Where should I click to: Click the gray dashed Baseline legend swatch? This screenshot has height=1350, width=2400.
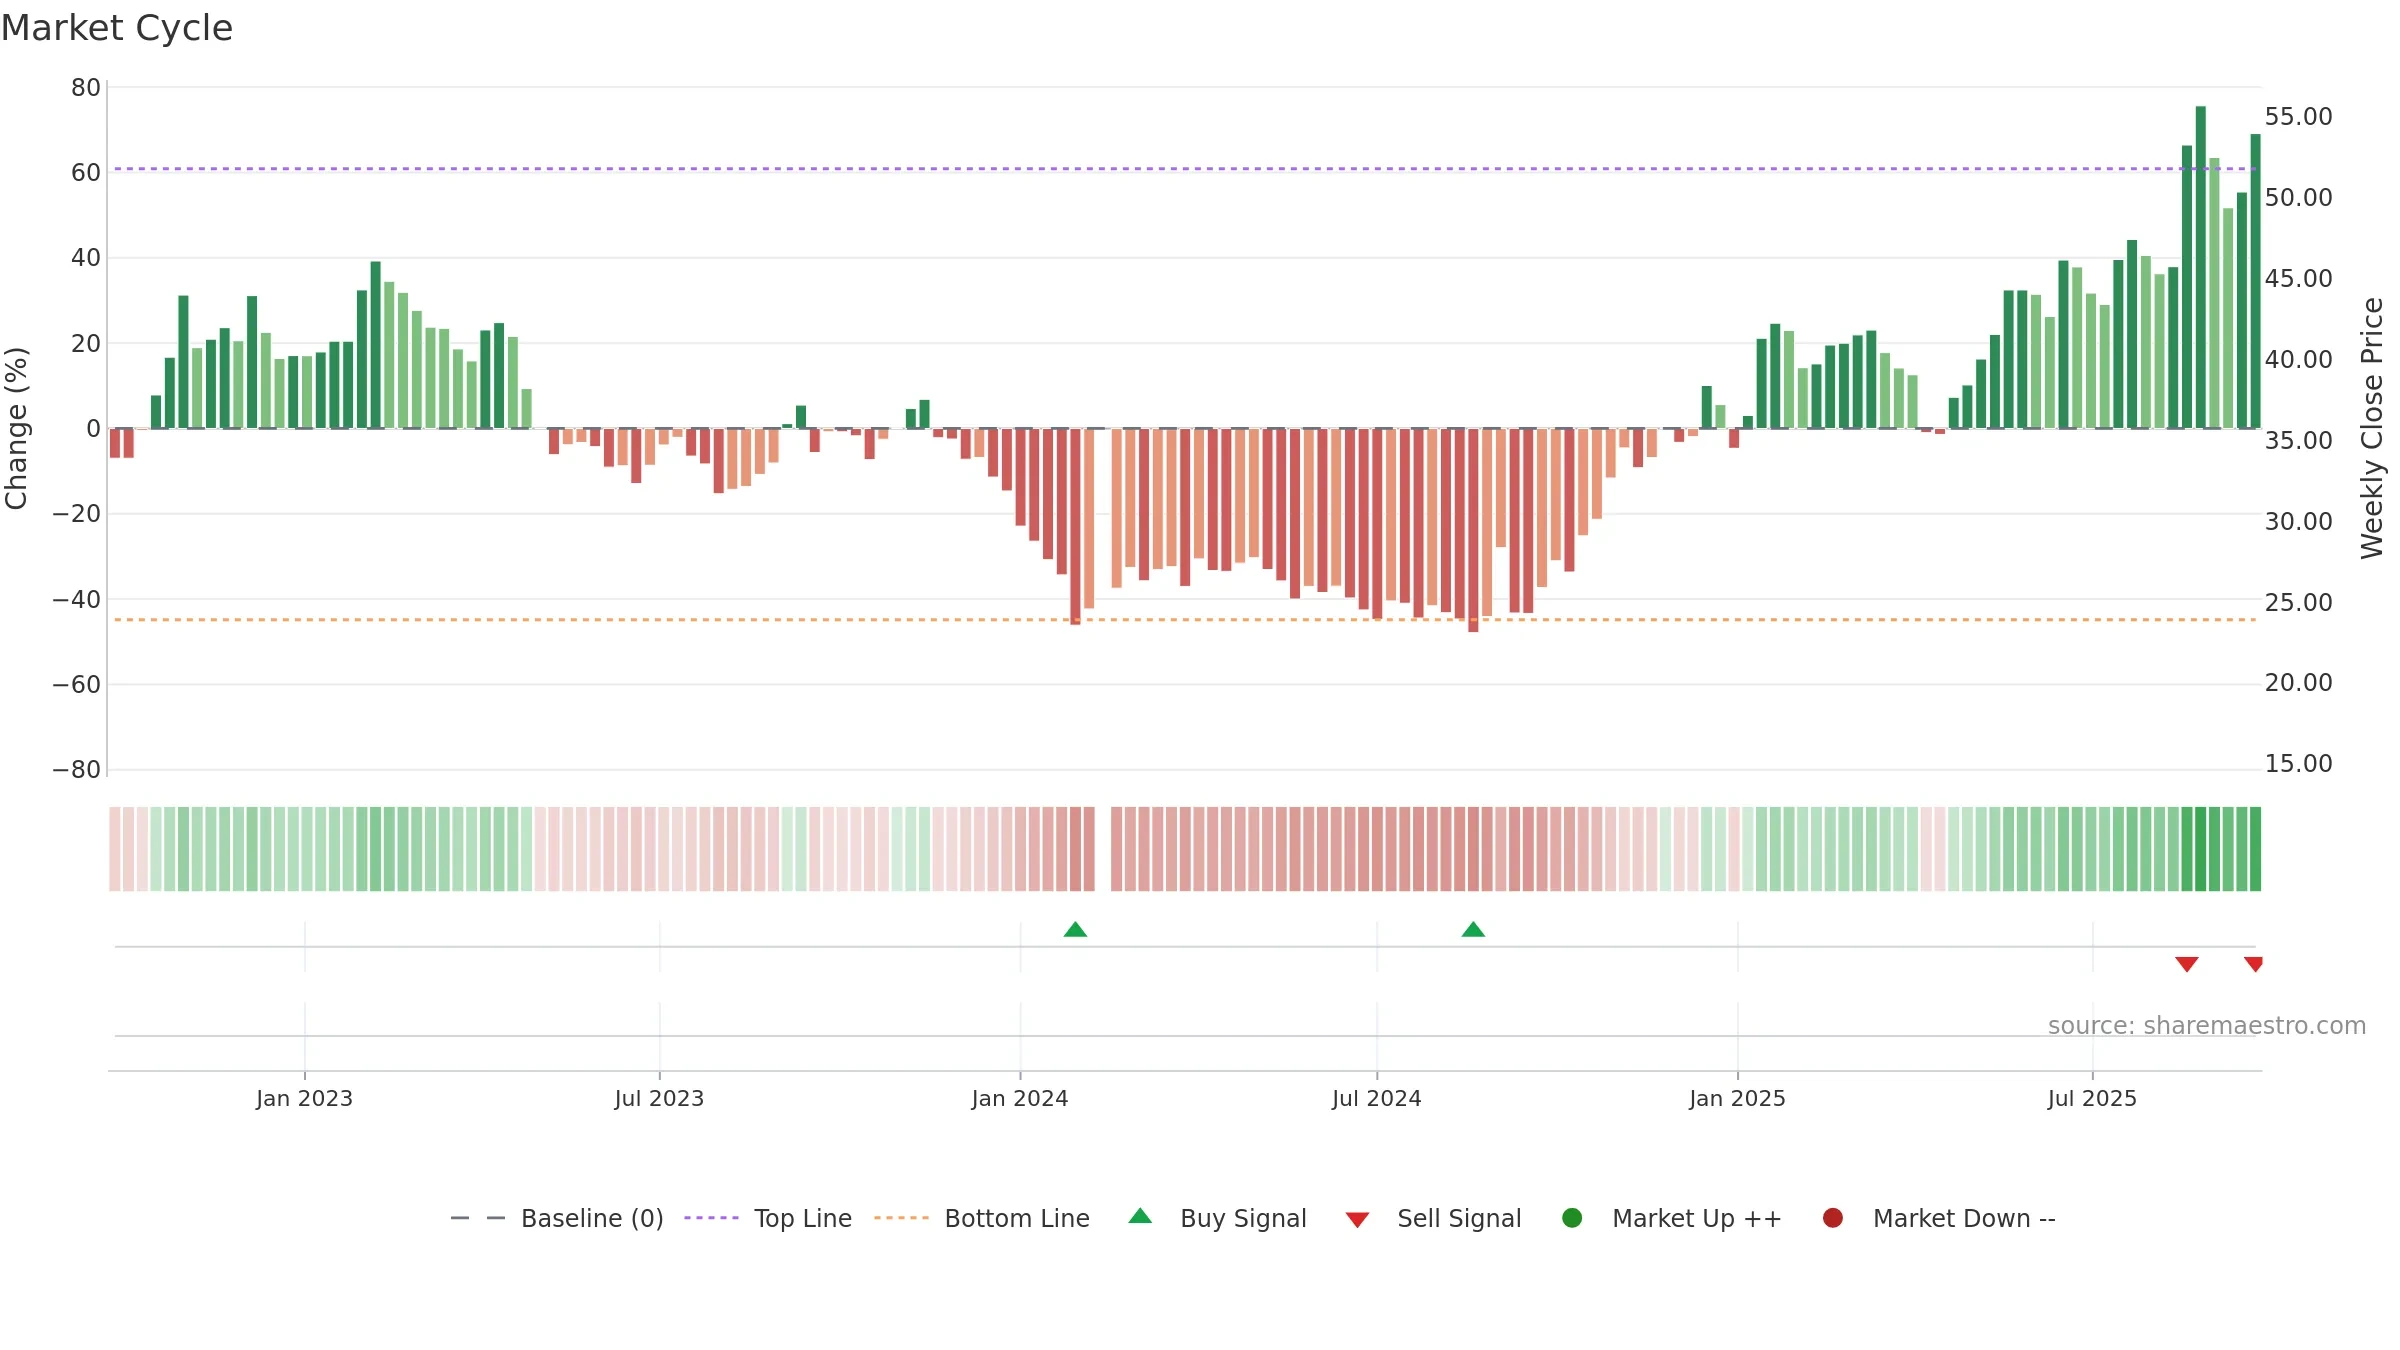(478, 1218)
